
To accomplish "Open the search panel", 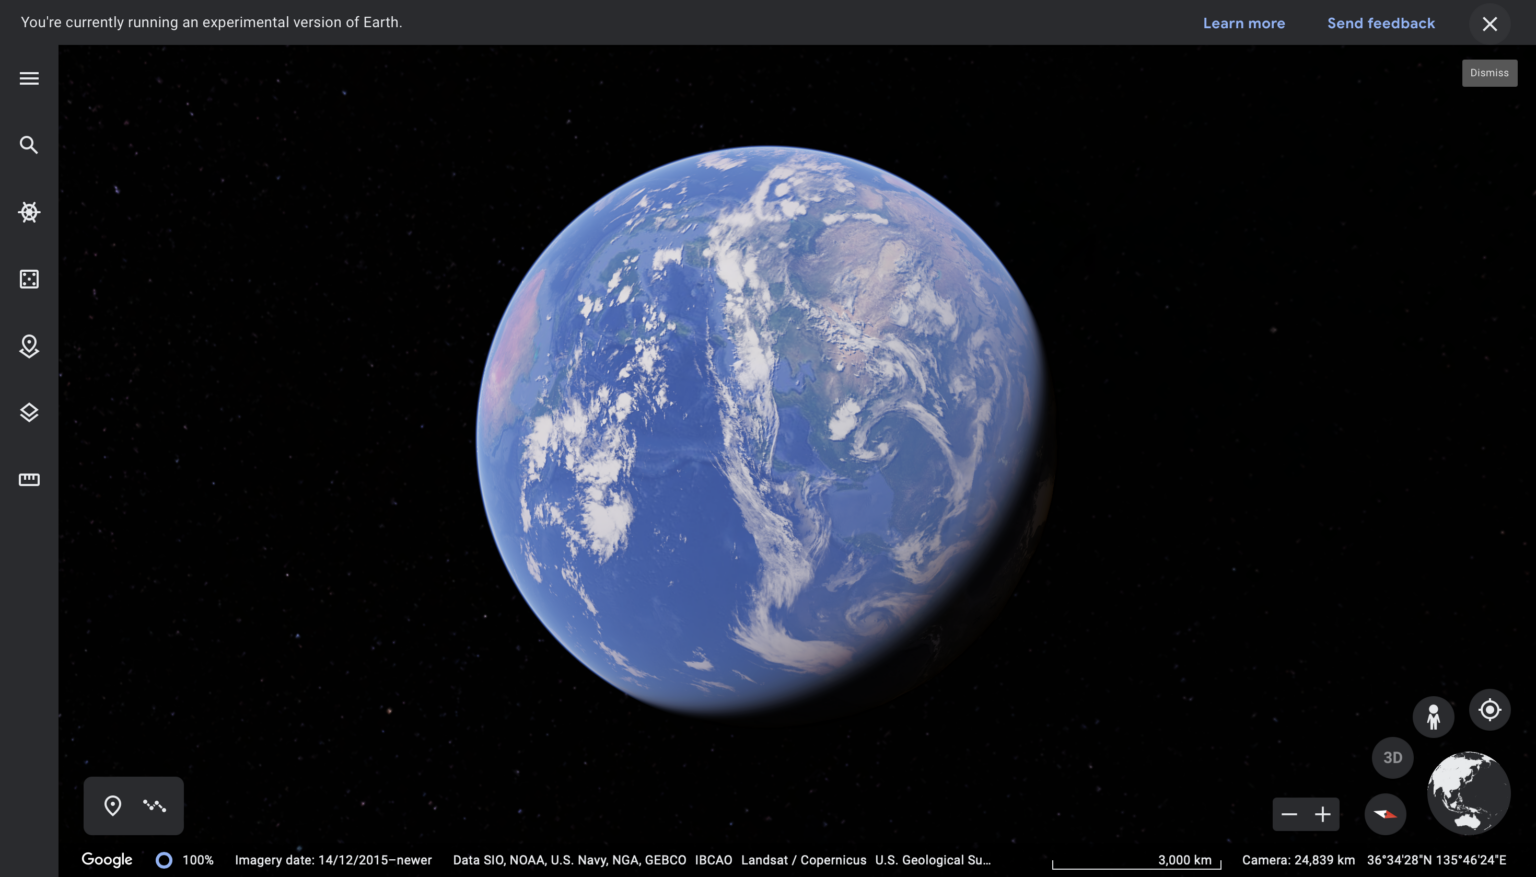I will (x=29, y=144).
